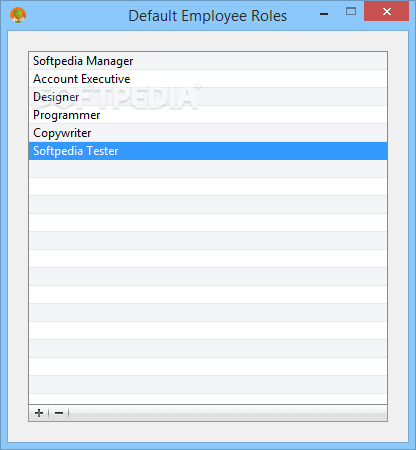416x450 pixels.
Task: Maximize the Default Employee Roles window
Action: coord(351,12)
